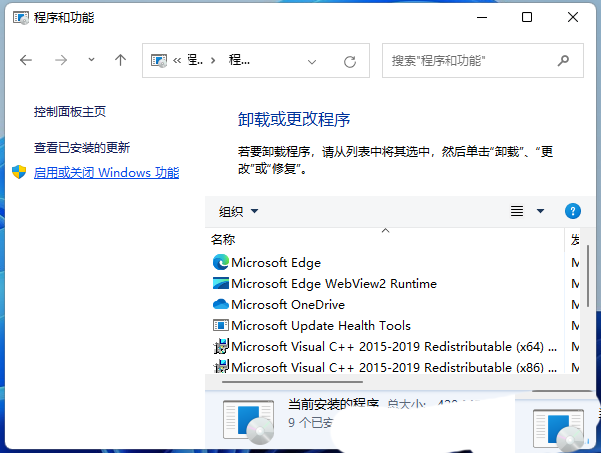The image size is (601, 453).
Task: Sort by the 名称 column header
Action: (x=223, y=240)
